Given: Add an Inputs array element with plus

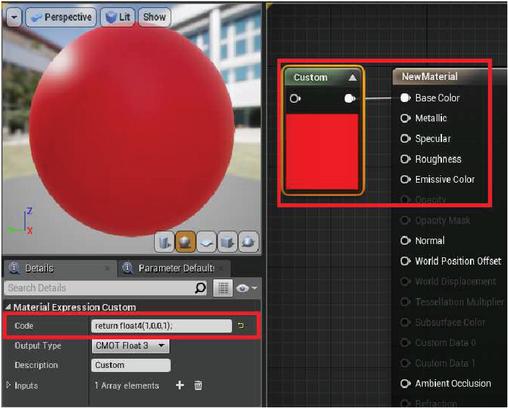Looking at the screenshot, I should (x=180, y=385).
